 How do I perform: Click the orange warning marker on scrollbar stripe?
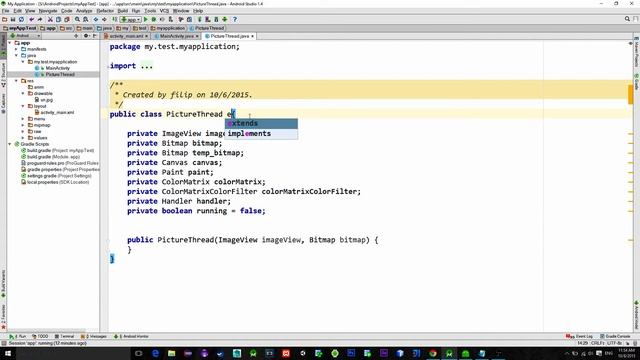(x=631, y=95)
